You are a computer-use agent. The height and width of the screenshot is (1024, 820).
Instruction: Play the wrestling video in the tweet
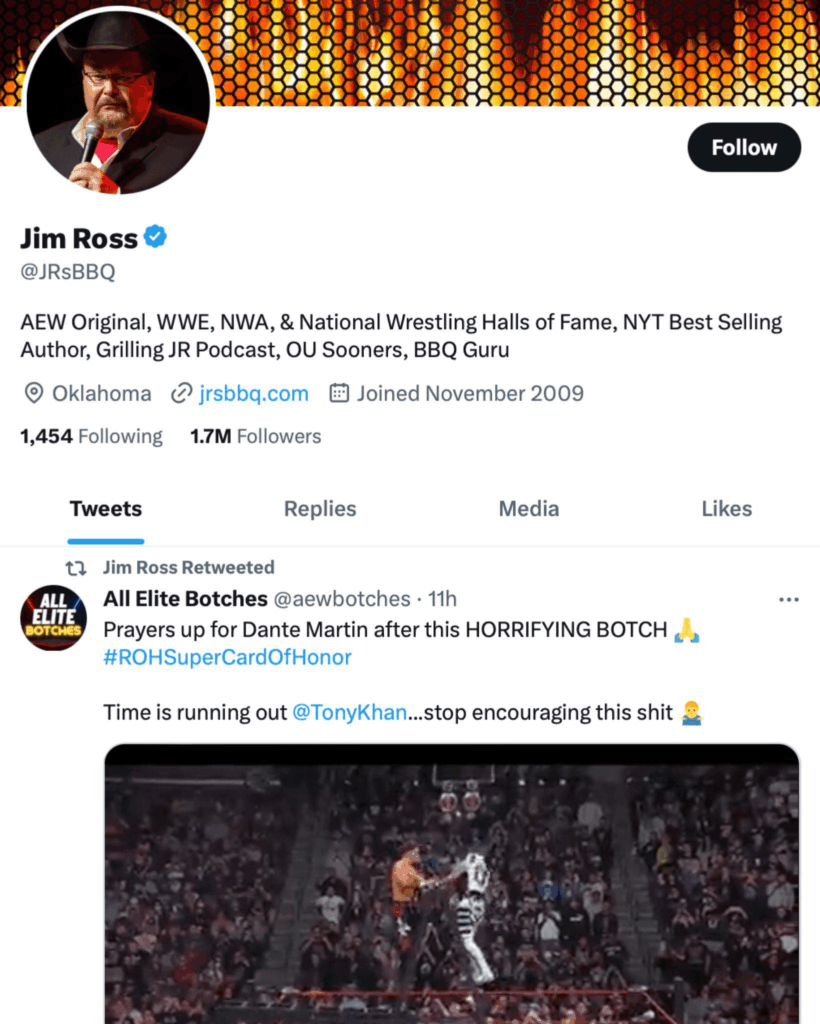[x=452, y=884]
